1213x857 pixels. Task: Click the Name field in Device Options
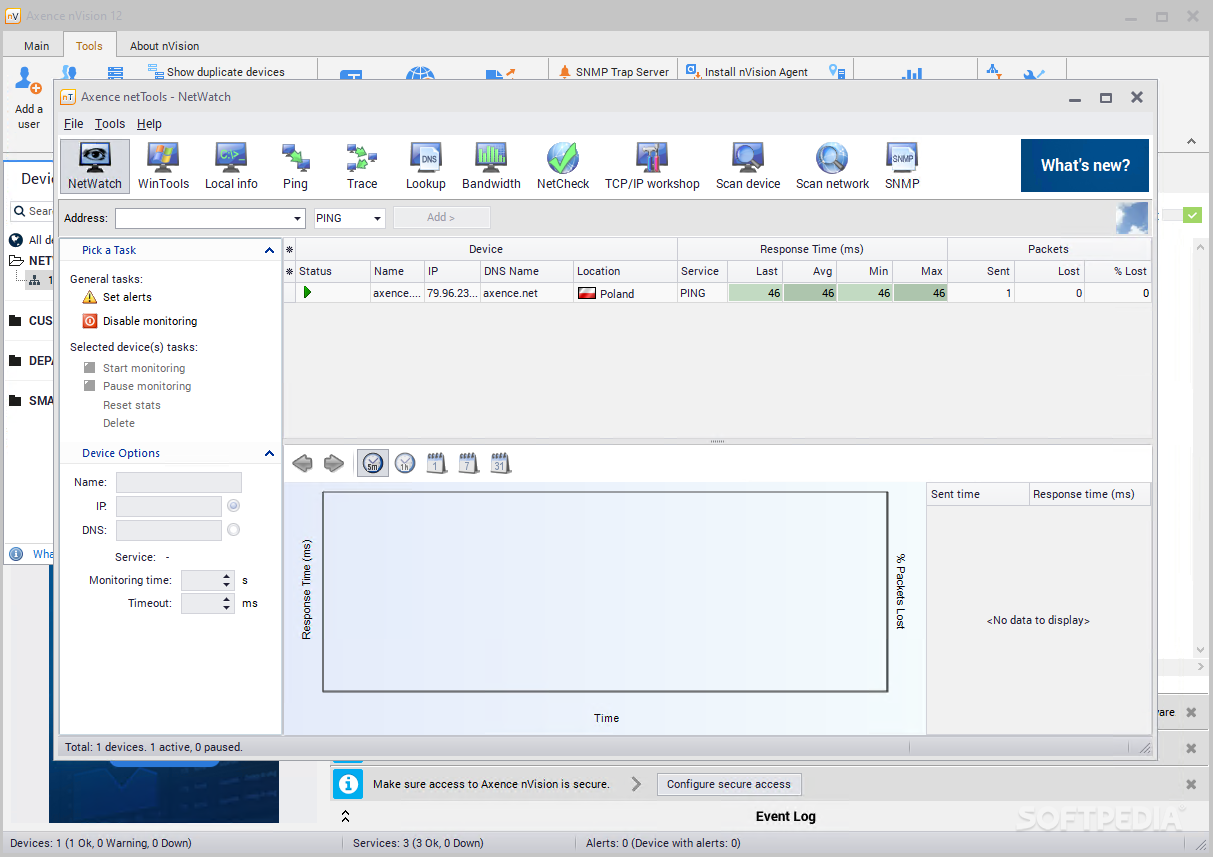coord(179,482)
